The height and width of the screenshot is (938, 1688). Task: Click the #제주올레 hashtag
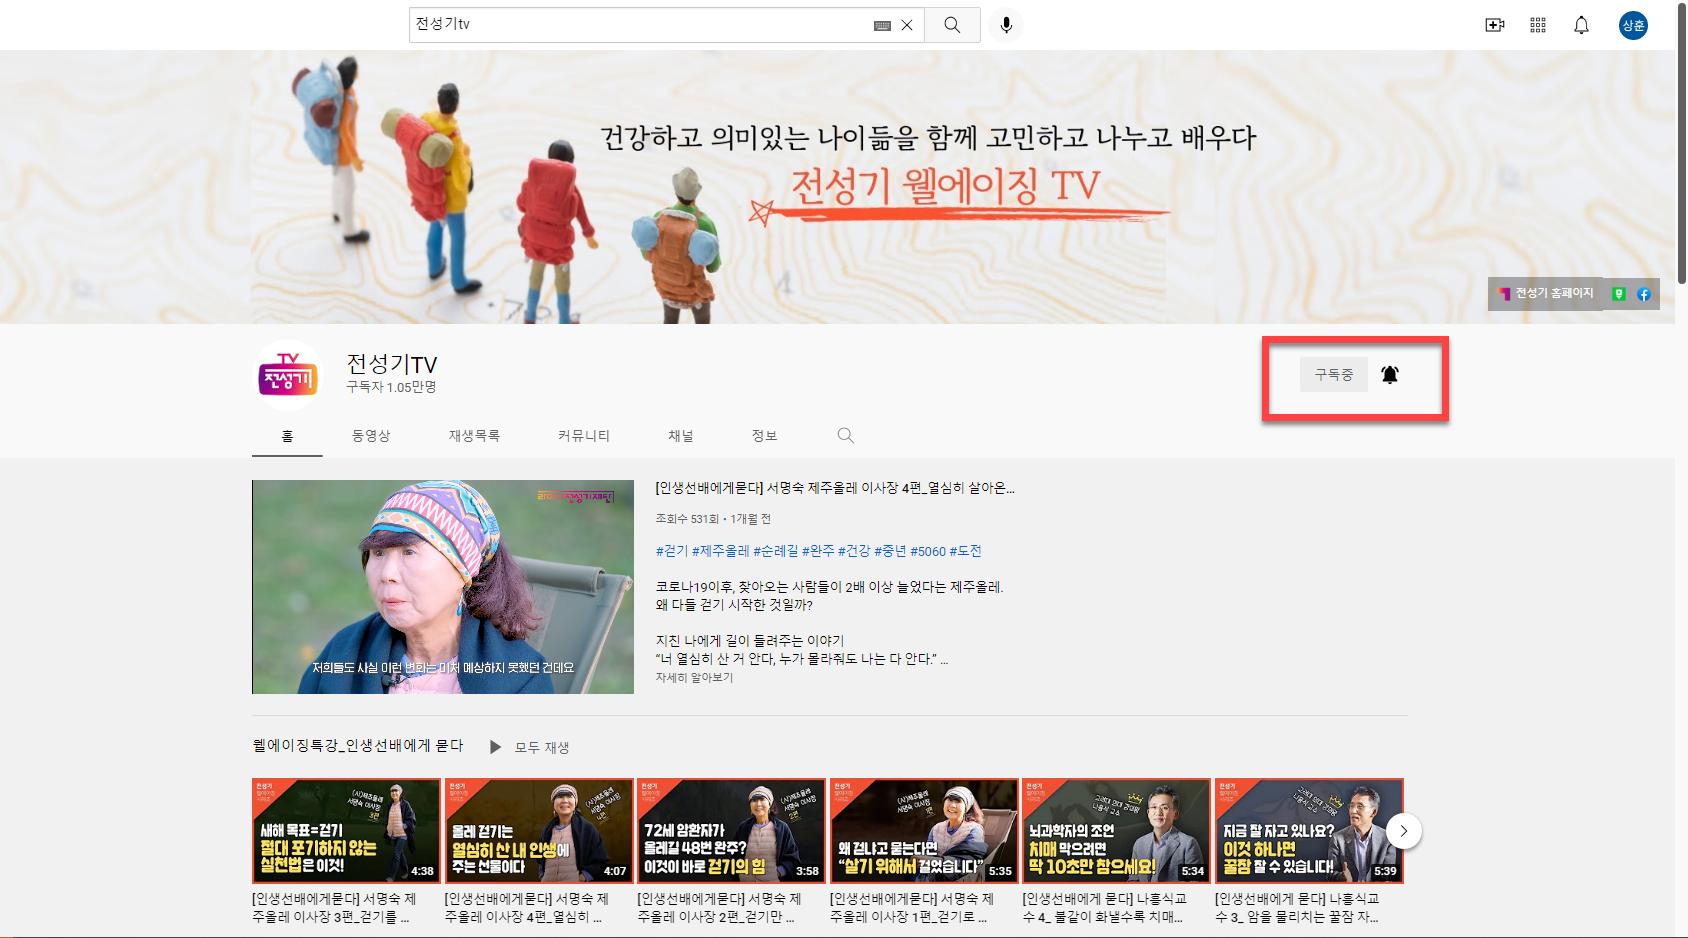point(720,551)
